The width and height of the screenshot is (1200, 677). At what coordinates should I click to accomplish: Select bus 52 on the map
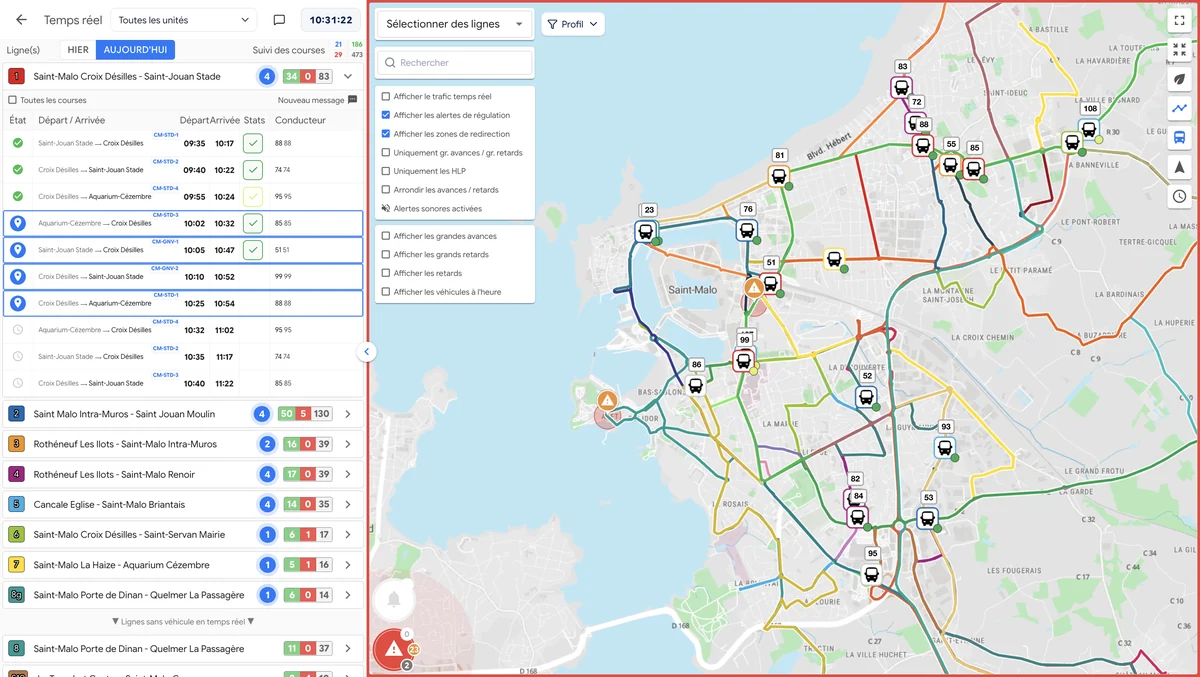point(866,397)
